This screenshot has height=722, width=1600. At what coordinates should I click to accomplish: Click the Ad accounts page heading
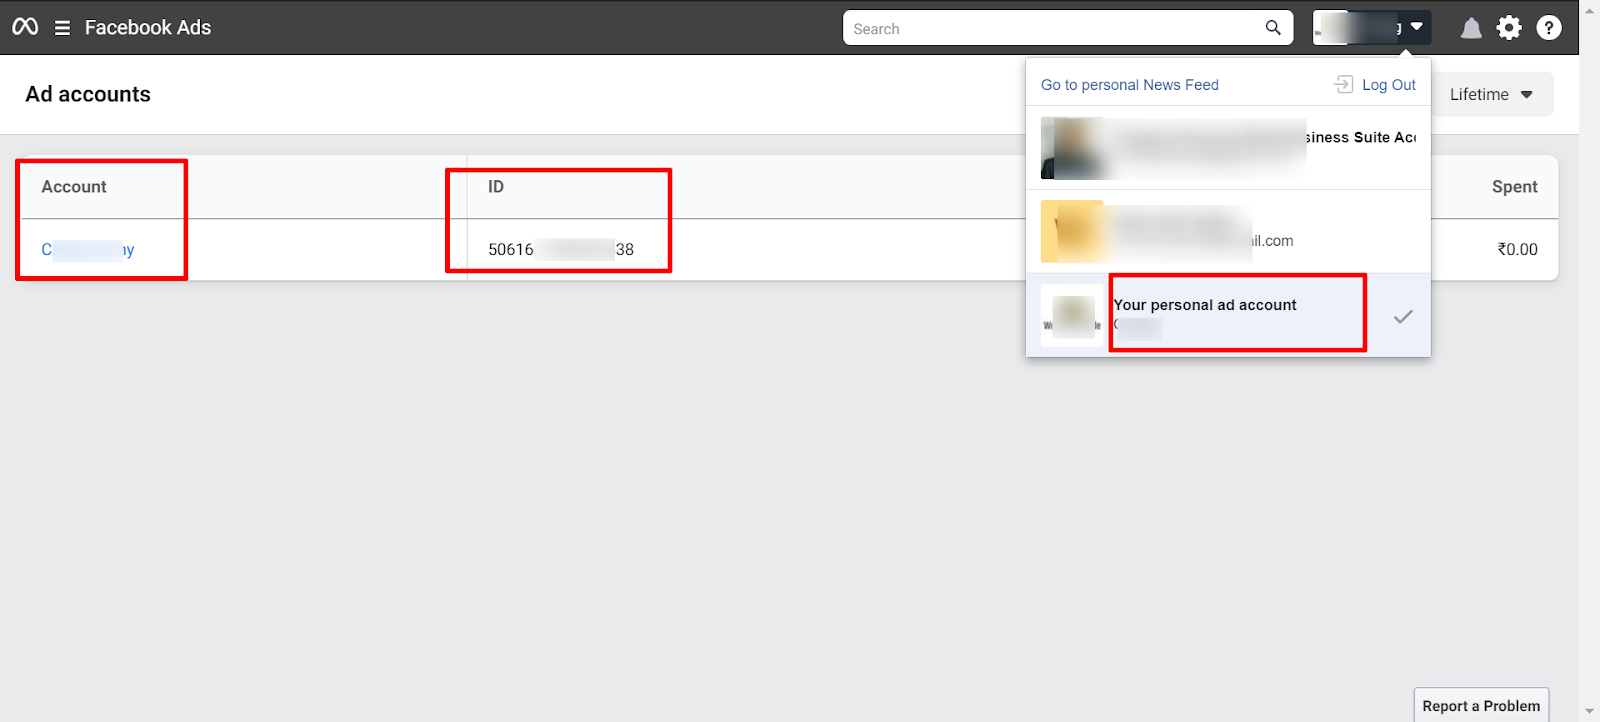[88, 94]
